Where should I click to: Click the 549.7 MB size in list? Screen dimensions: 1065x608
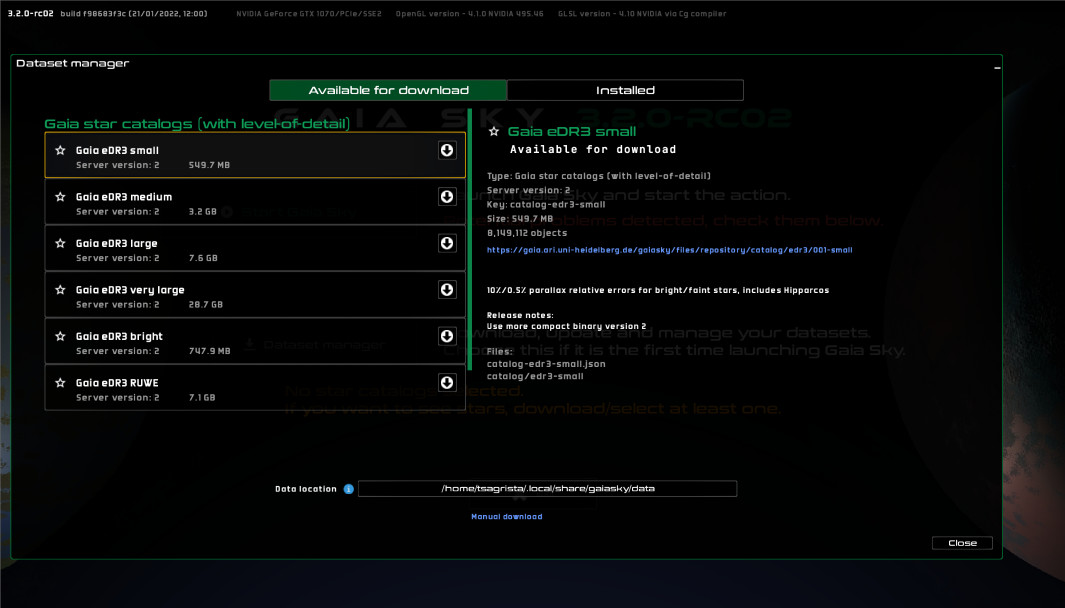coord(209,165)
